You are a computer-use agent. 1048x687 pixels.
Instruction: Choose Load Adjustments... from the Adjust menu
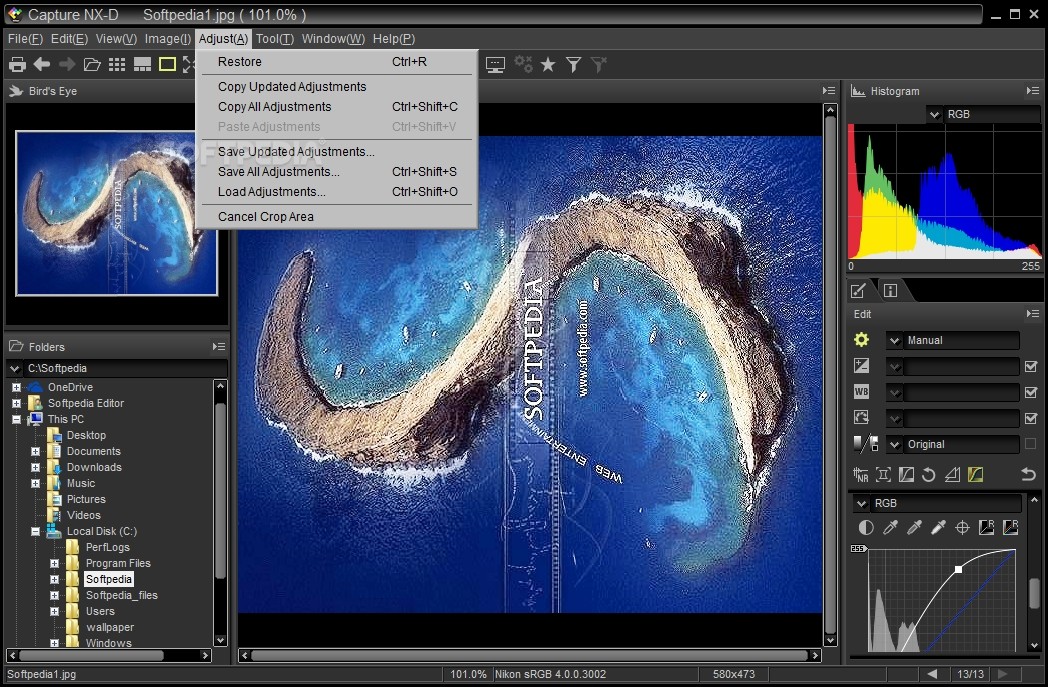271,192
